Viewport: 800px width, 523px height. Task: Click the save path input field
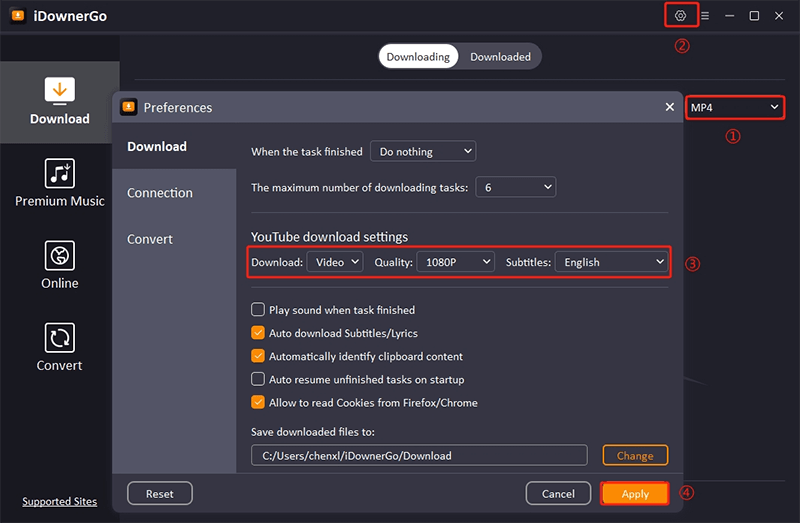click(419, 456)
